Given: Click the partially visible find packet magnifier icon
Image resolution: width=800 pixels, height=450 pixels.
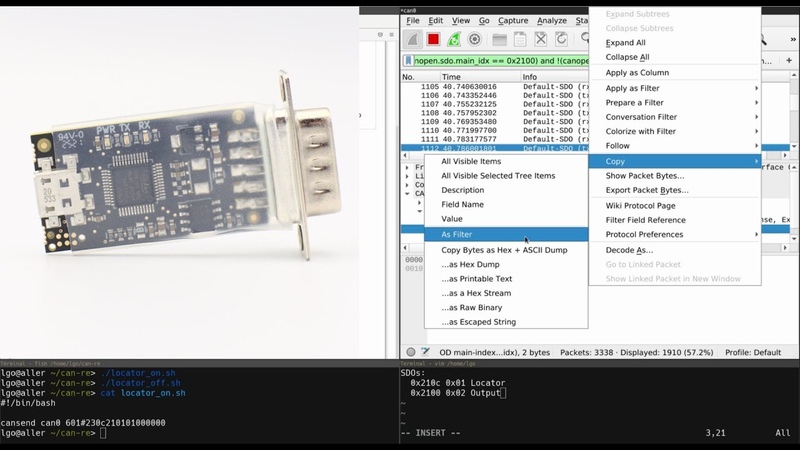Looking at the screenshot, I should click(585, 39).
